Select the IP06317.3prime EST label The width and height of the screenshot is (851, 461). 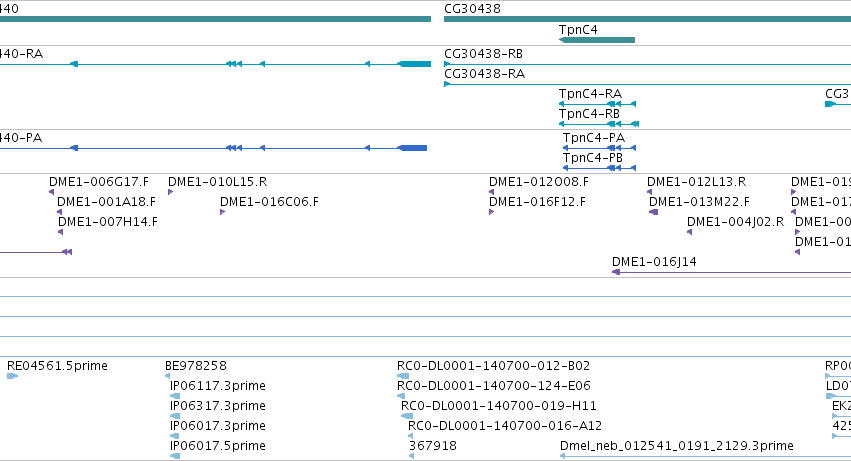click(218, 406)
